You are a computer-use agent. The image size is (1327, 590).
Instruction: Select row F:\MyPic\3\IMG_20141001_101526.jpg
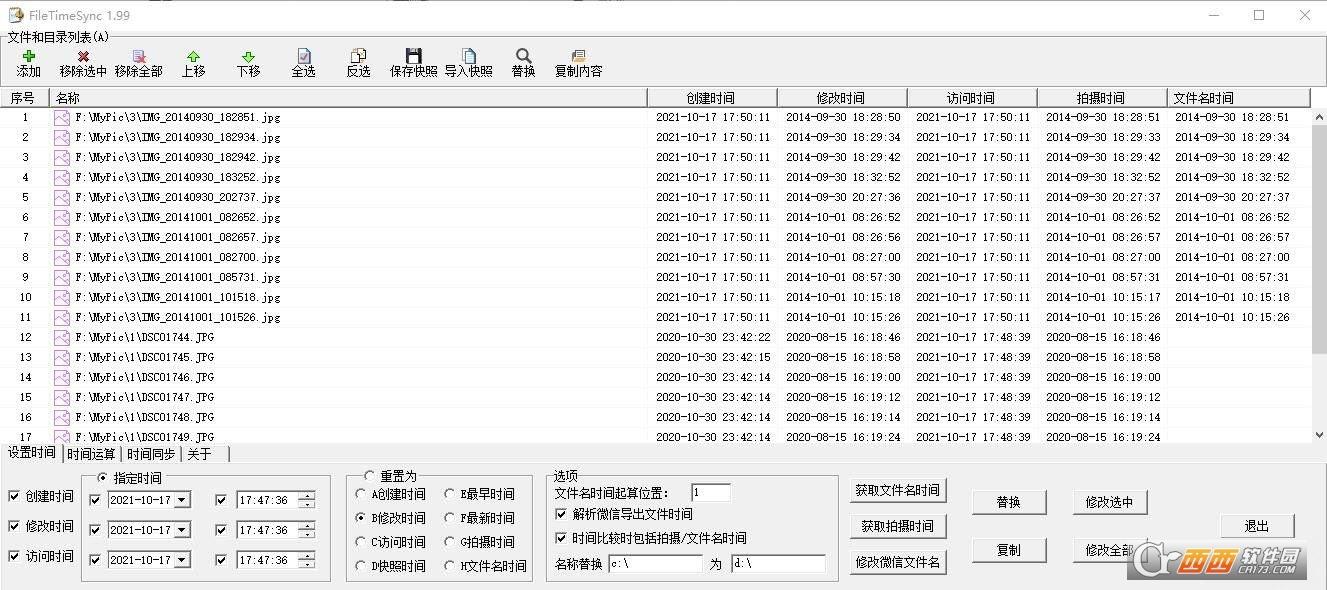tap(655, 317)
